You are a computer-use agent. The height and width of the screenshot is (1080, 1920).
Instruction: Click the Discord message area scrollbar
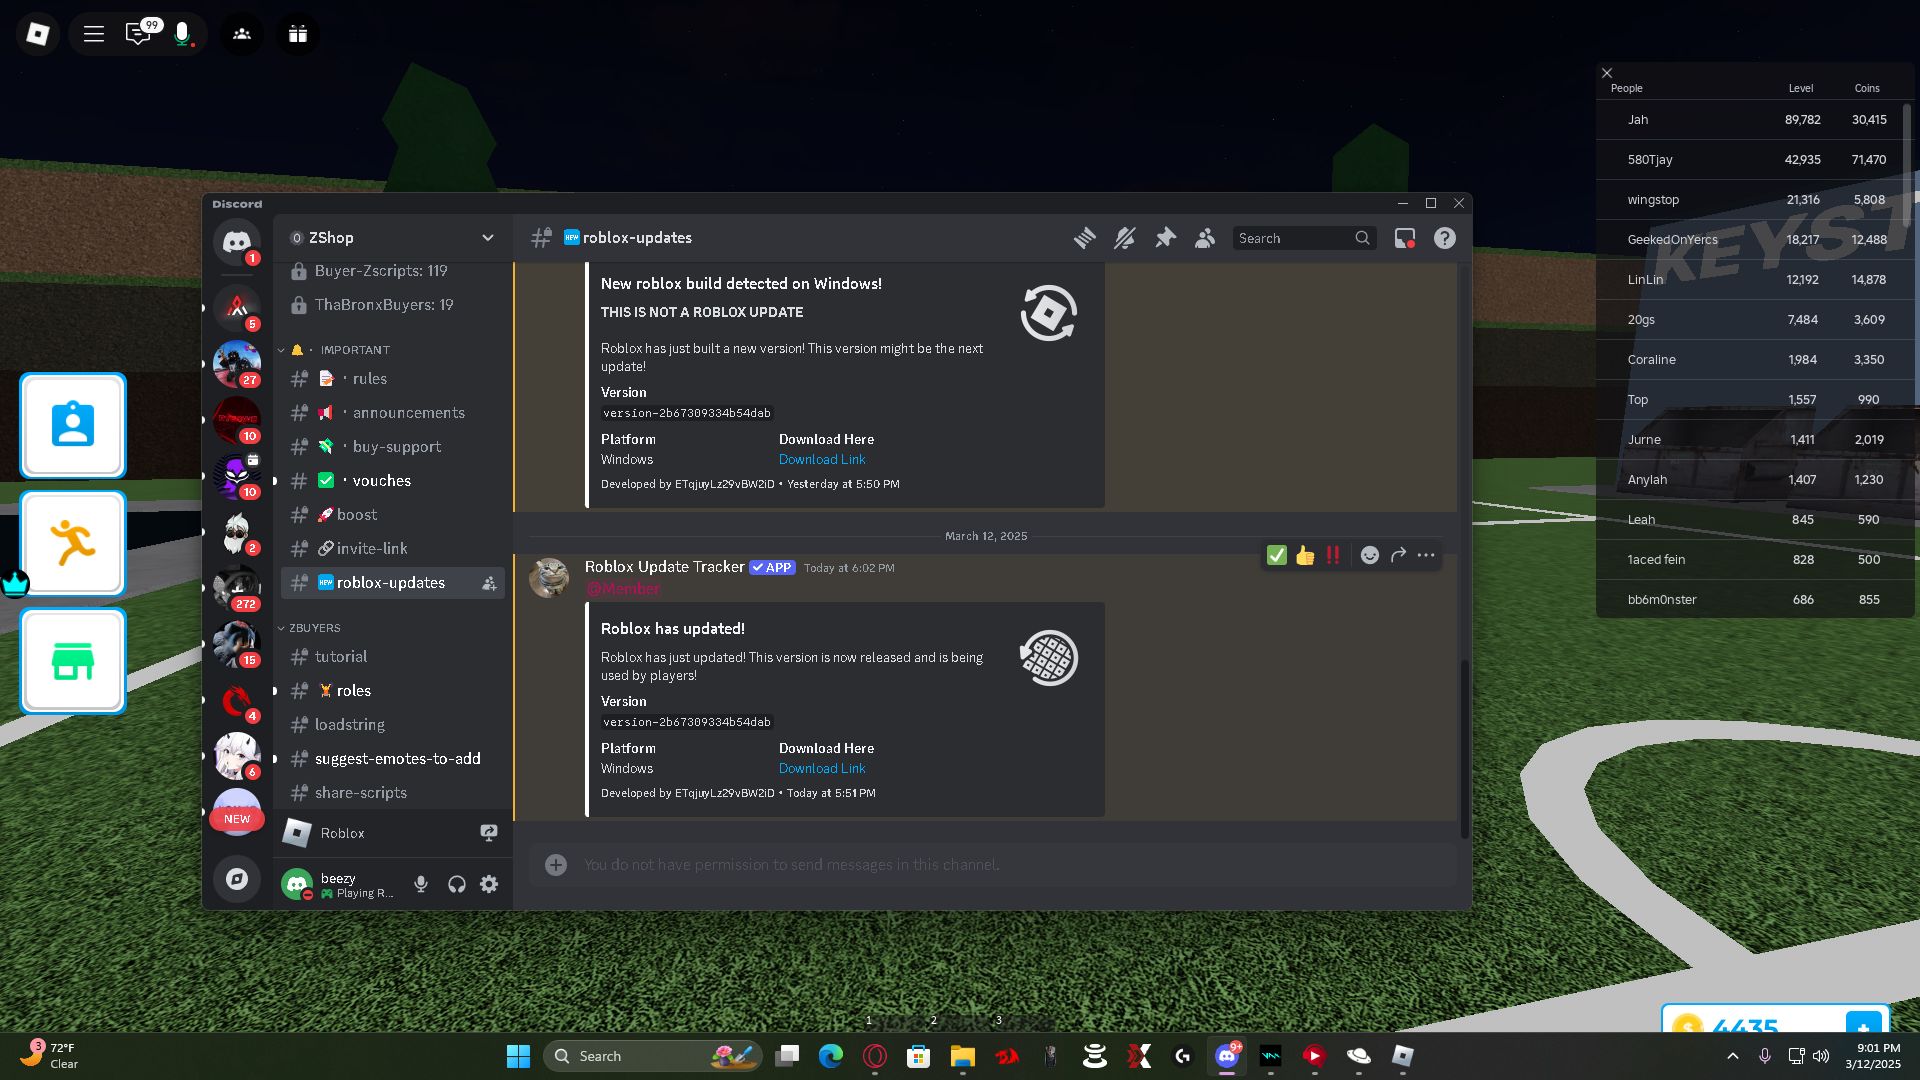click(1464, 750)
